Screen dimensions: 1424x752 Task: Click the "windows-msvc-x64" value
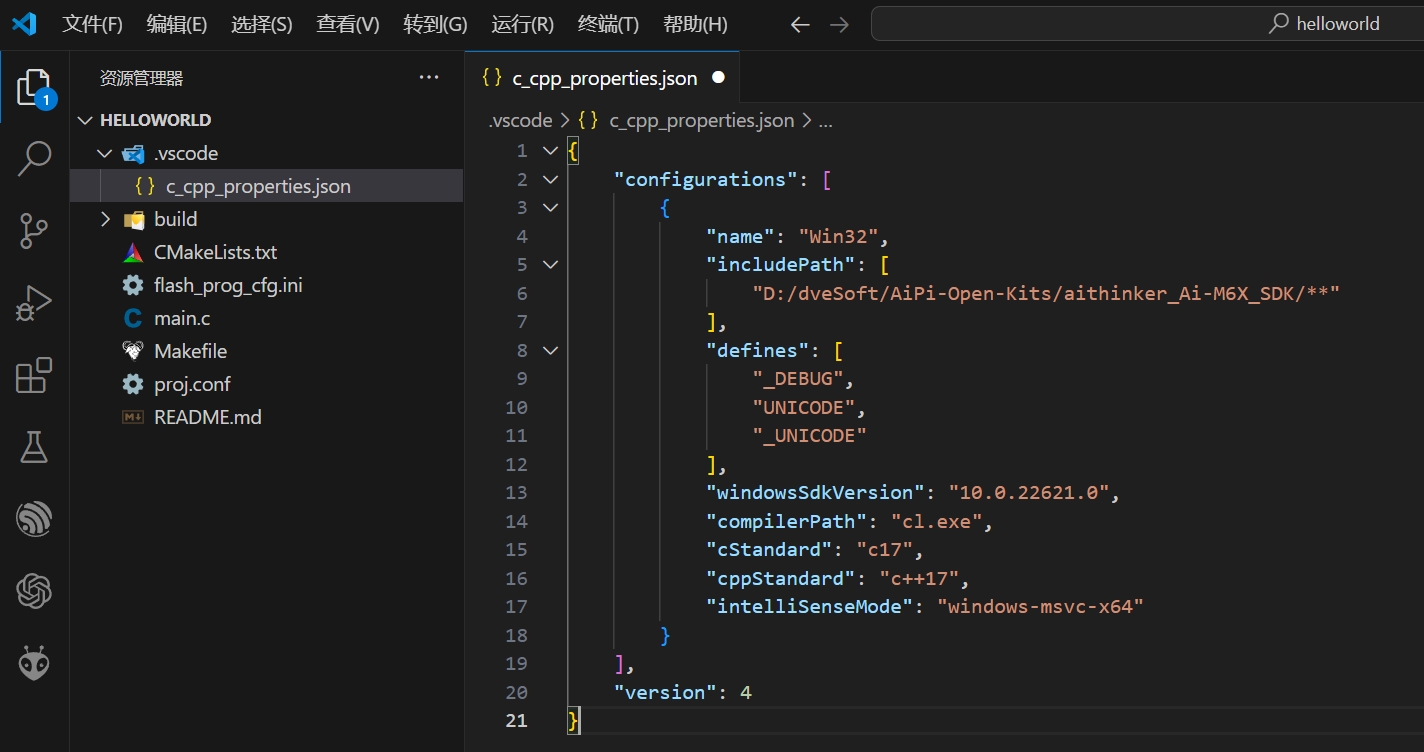[1040, 606]
